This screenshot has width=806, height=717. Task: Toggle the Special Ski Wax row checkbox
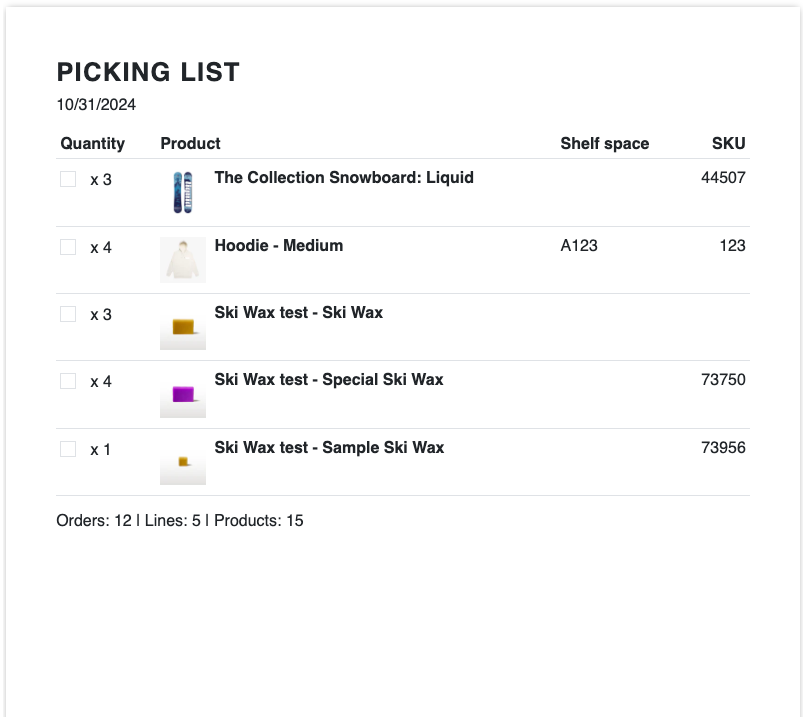click(x=68, y=381)
